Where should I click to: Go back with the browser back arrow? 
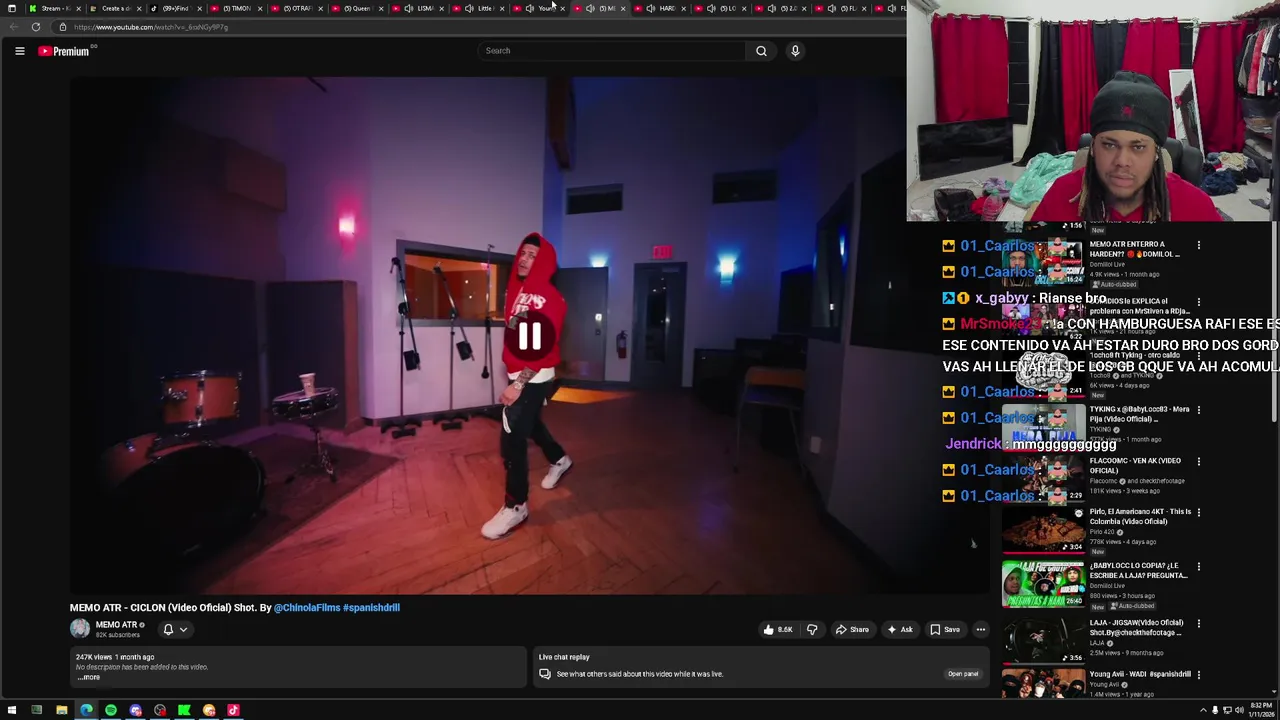pos(13,27)
